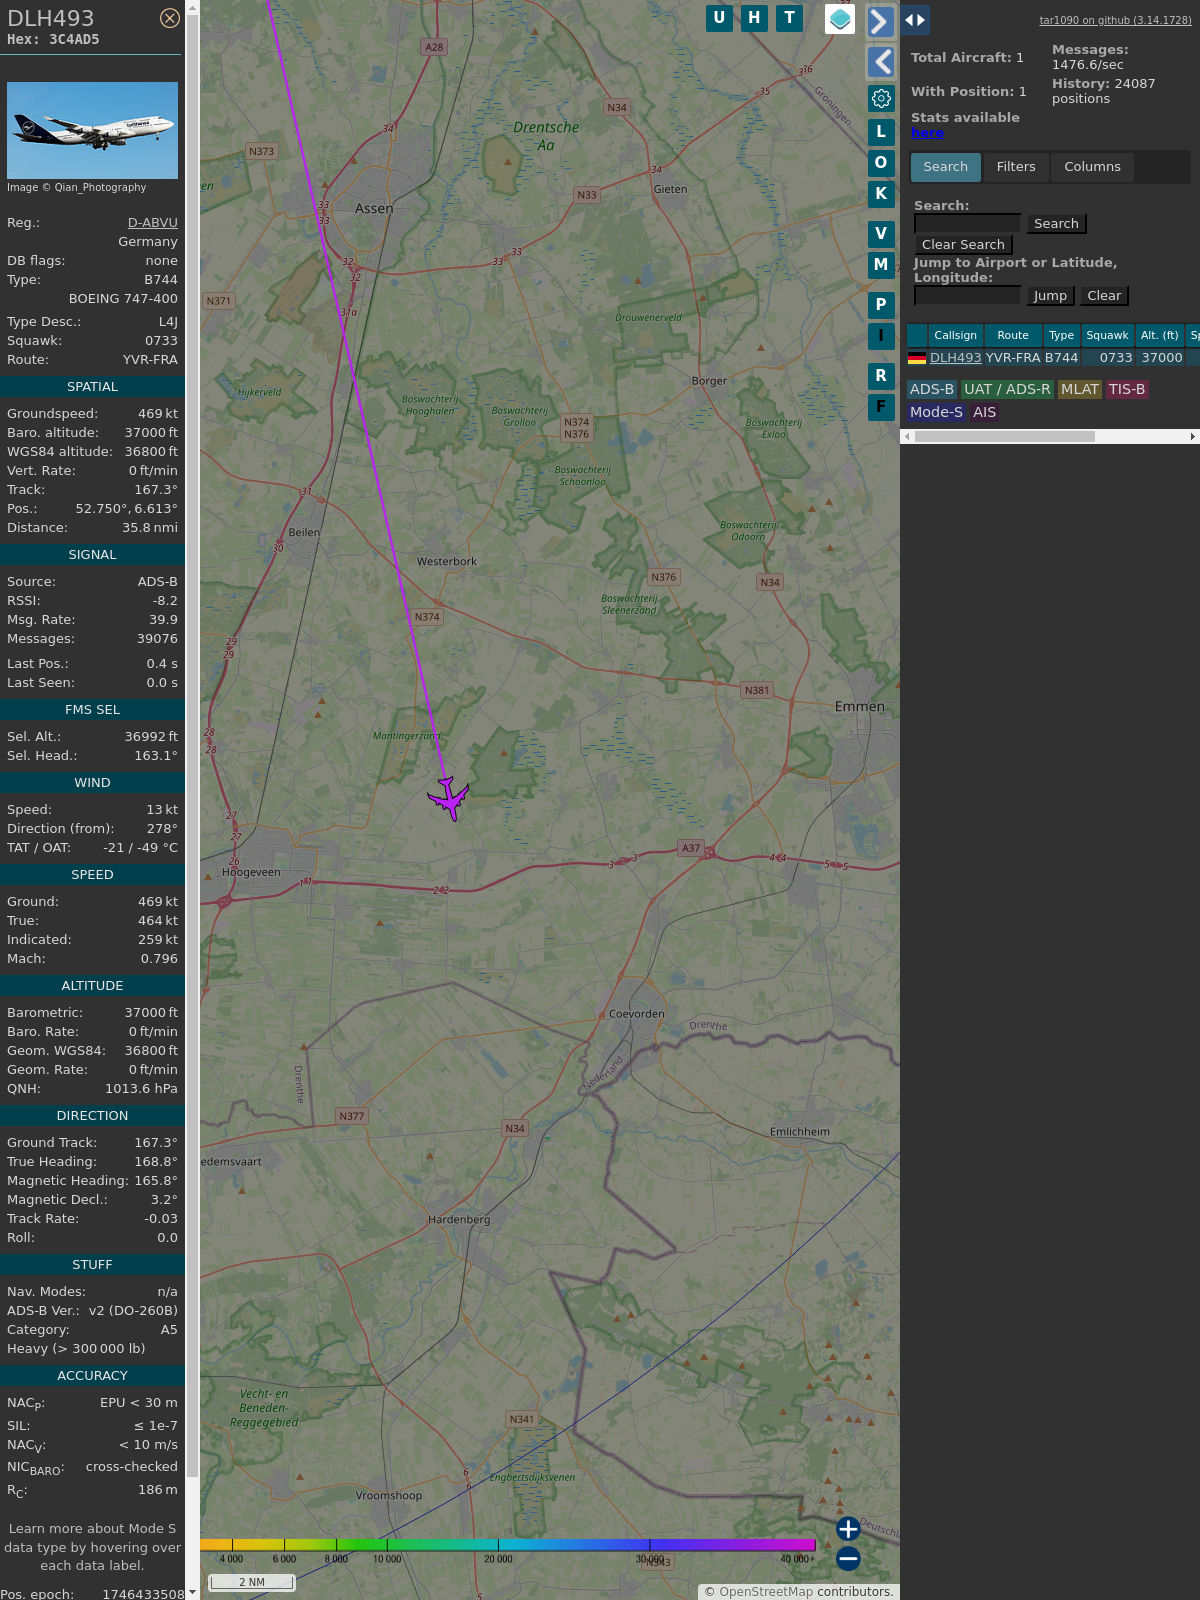The height and width of the screenshot is (1600, 1200).
Task: Sort table by Squawk column
Action: tap(1107, 336)
